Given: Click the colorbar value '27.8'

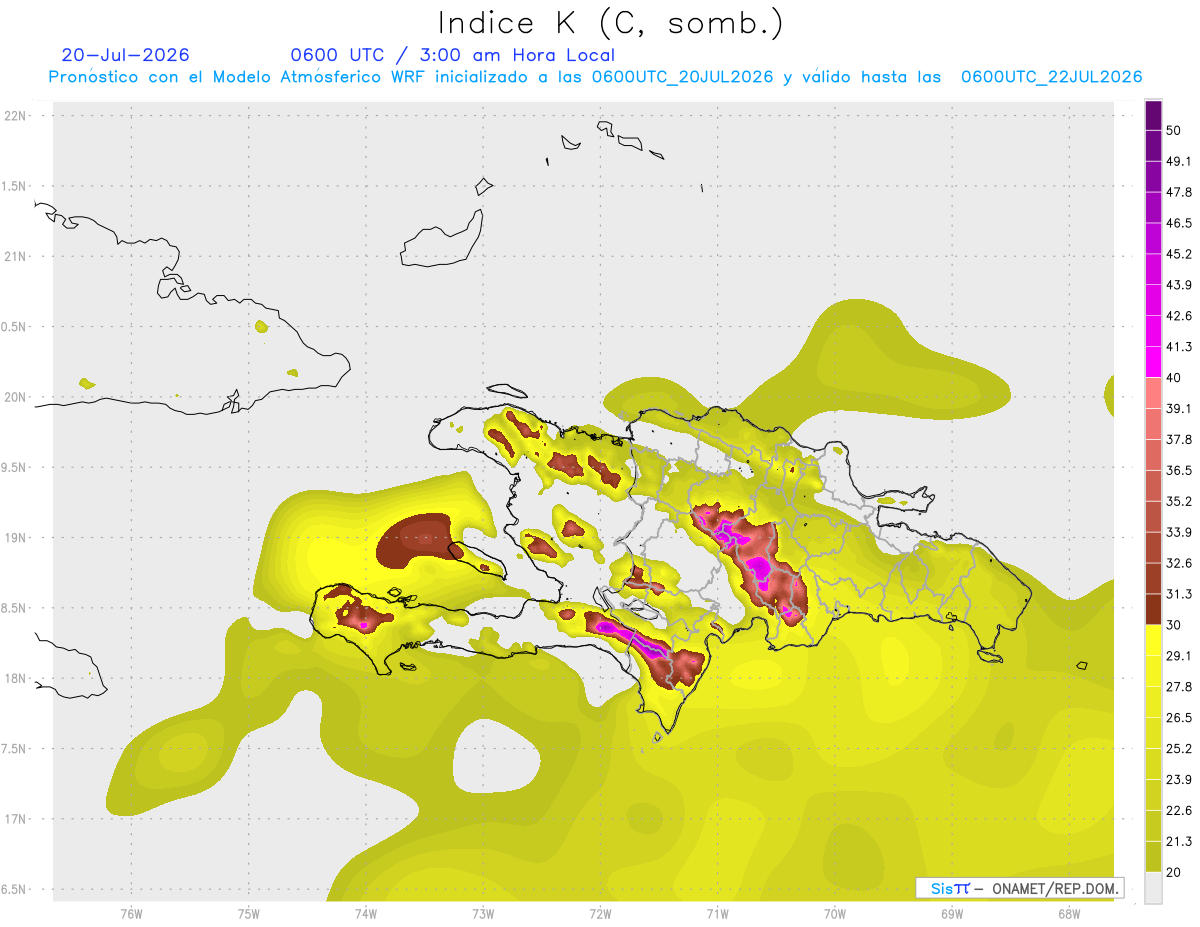Looking at the screenshot, I should point(1179,686).
